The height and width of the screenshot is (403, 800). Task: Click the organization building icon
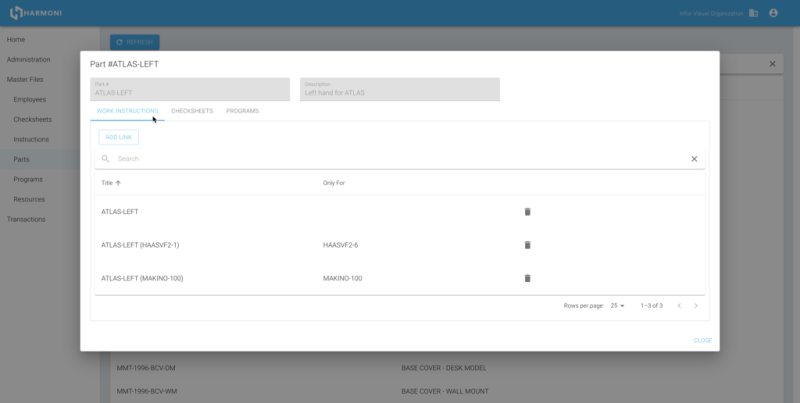click(753, 13)
